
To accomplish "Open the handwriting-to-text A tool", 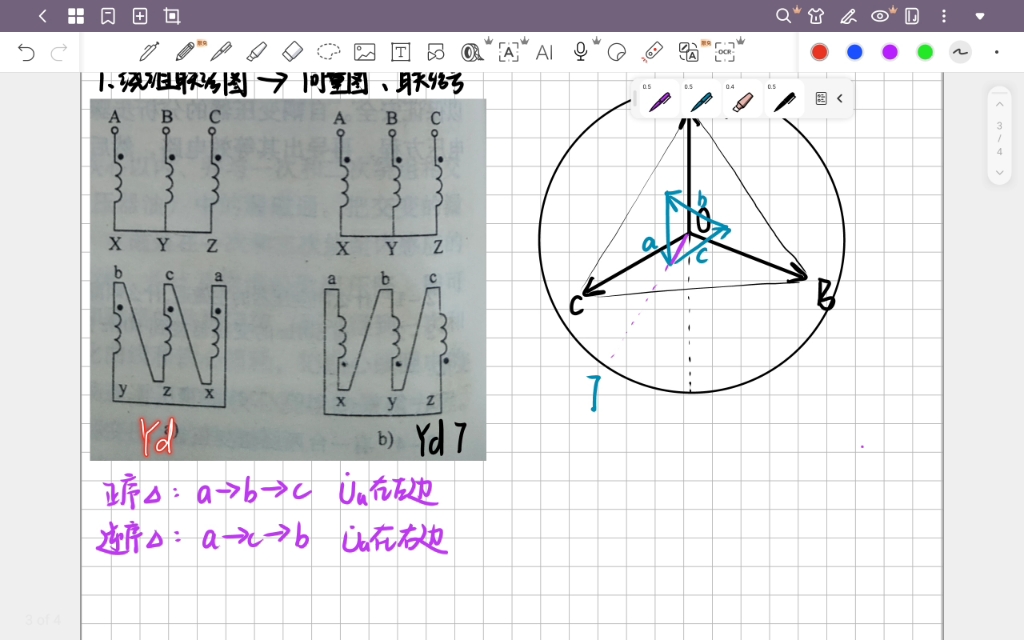I will coord(508,52).
